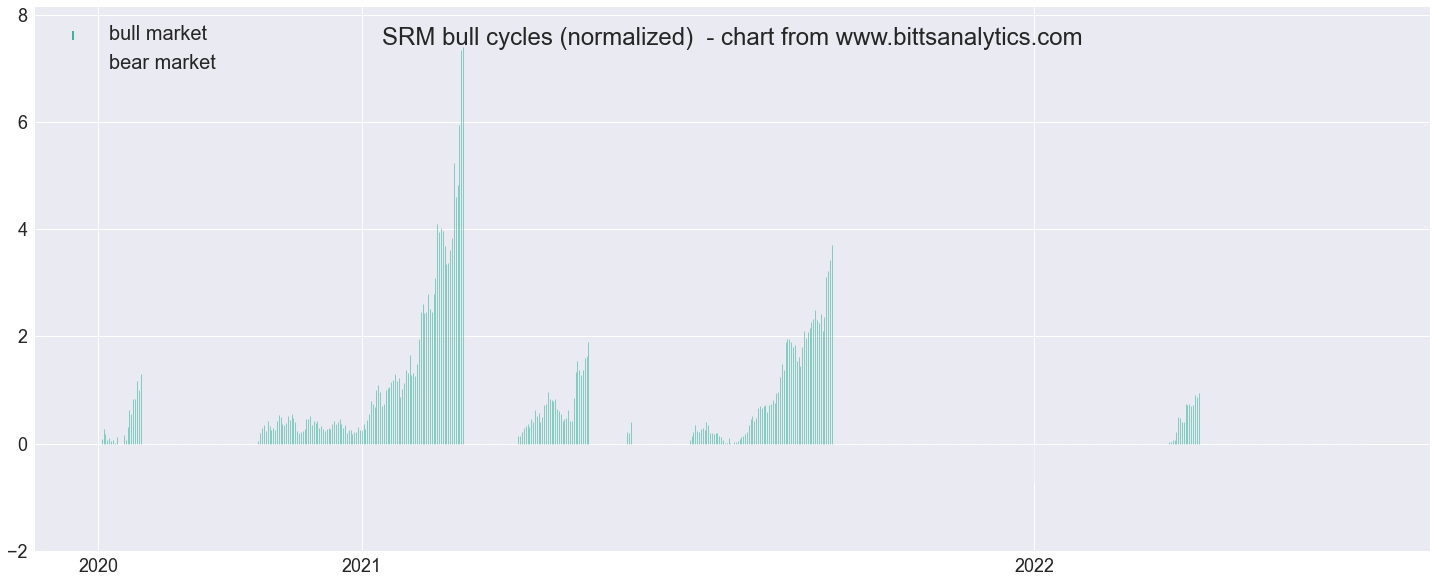Click the bull market legend label
Screen dimensions: 1436x583
(x=157, y=34)
